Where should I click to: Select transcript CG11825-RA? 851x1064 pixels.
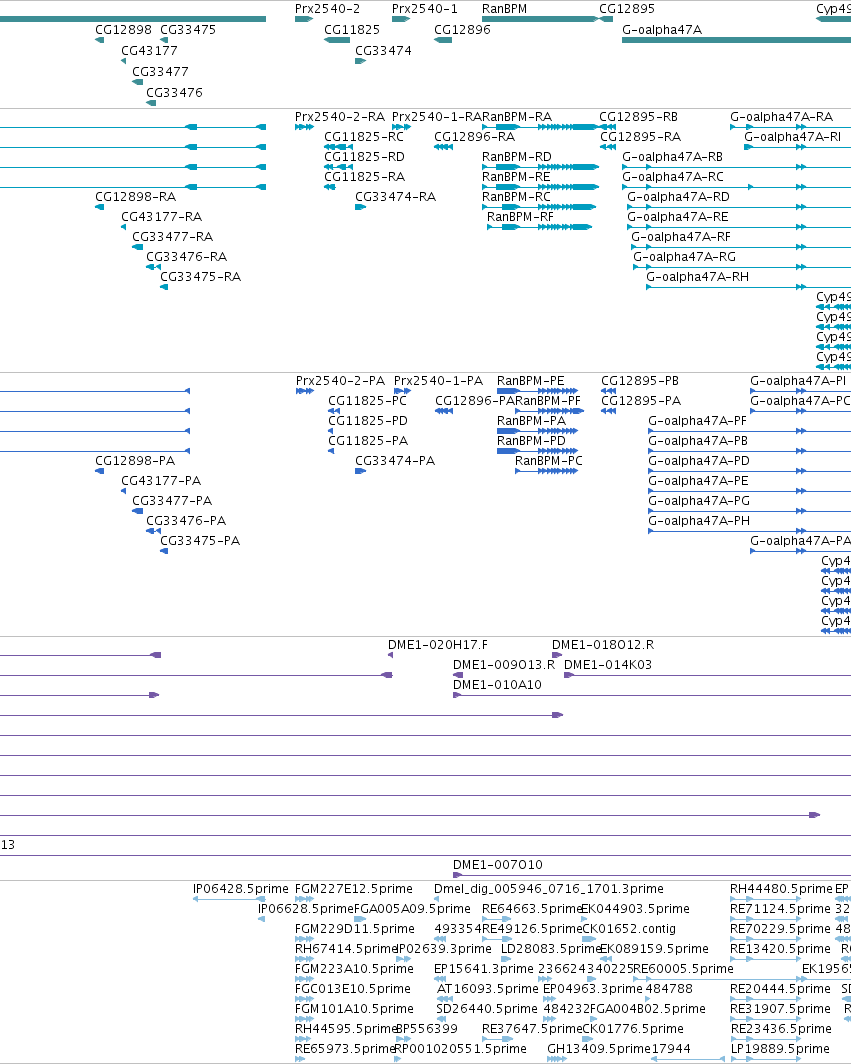[364, 177]
